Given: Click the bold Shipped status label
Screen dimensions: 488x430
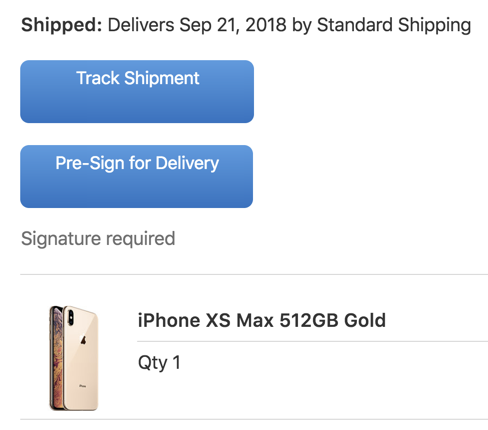Looking at the screenshot, I should [61, 25].
